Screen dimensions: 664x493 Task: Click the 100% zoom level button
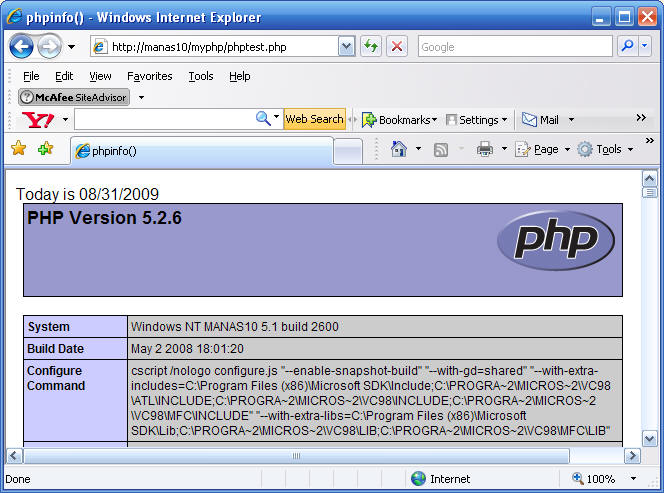[x=594, y=479]
